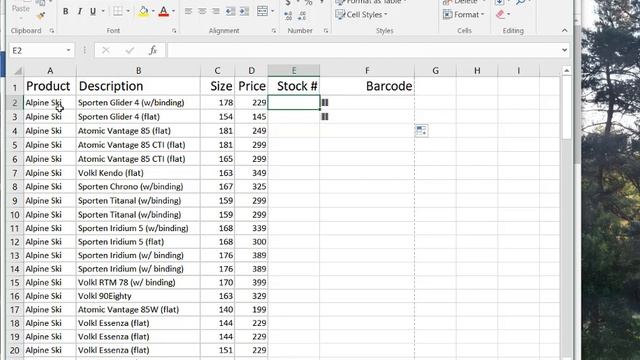Open the Underline style dropdown arrow
This screenshot has width=640, height=360.
(x=103, y=12)
